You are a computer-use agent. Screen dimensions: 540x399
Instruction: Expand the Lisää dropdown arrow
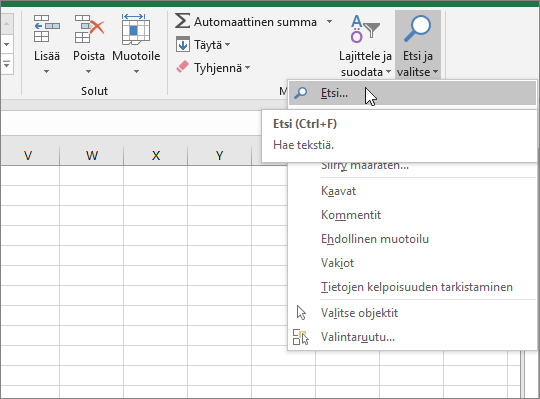[x=46, y=72]
